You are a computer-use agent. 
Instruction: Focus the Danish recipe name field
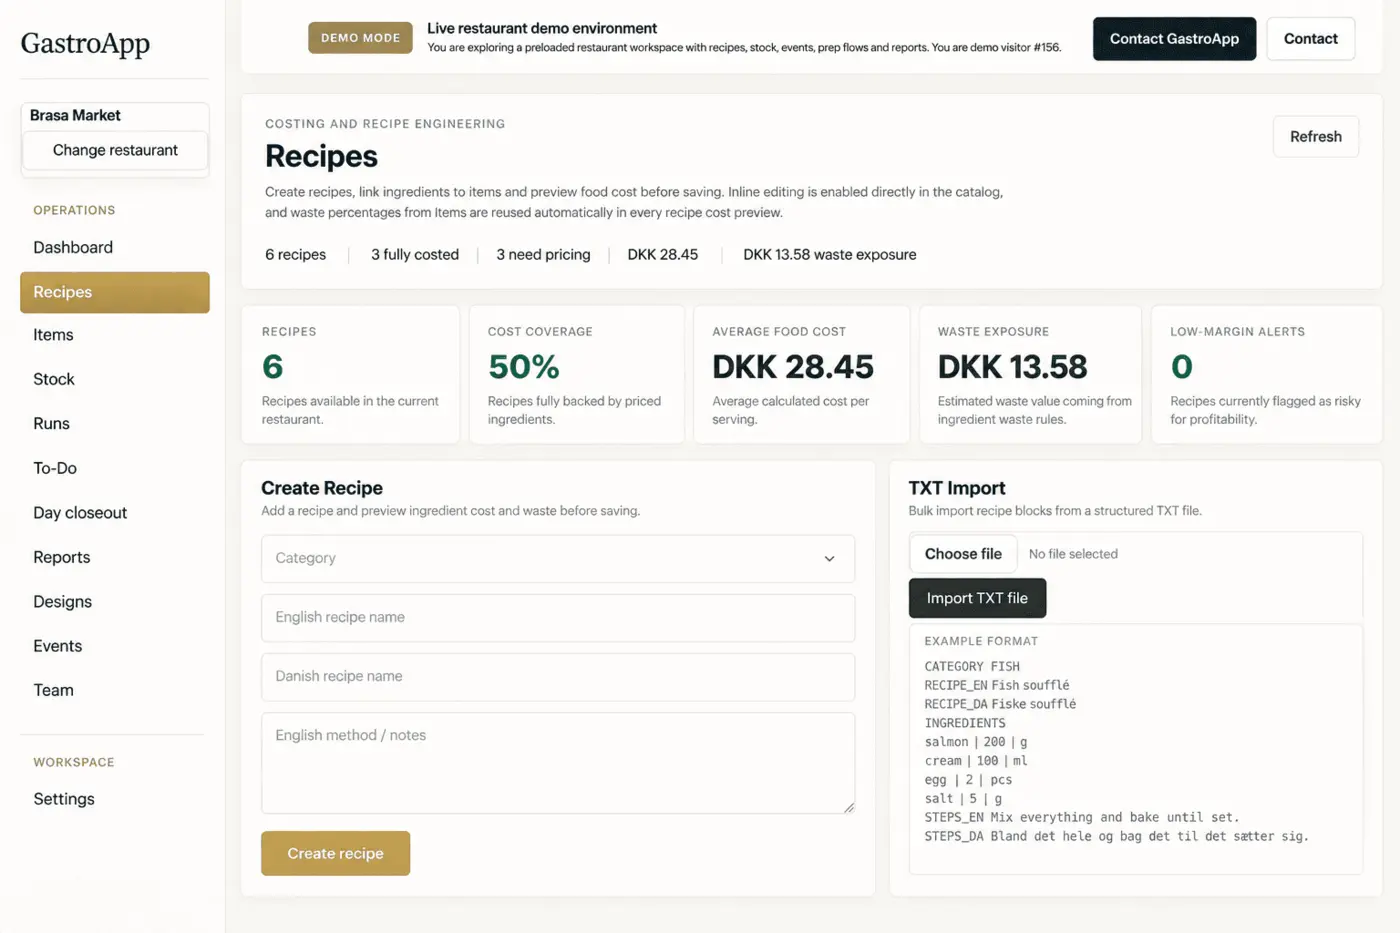558,677
